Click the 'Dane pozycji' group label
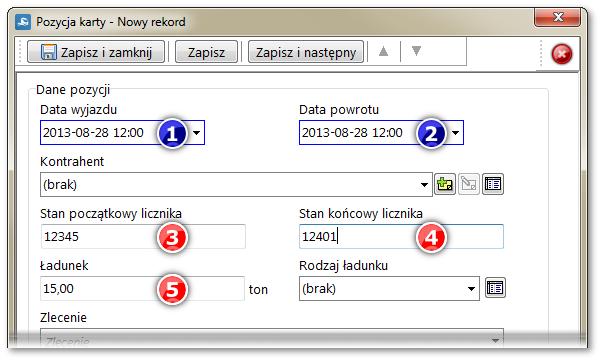The width and height of the screenshot is (601, 361). point(73,90)
